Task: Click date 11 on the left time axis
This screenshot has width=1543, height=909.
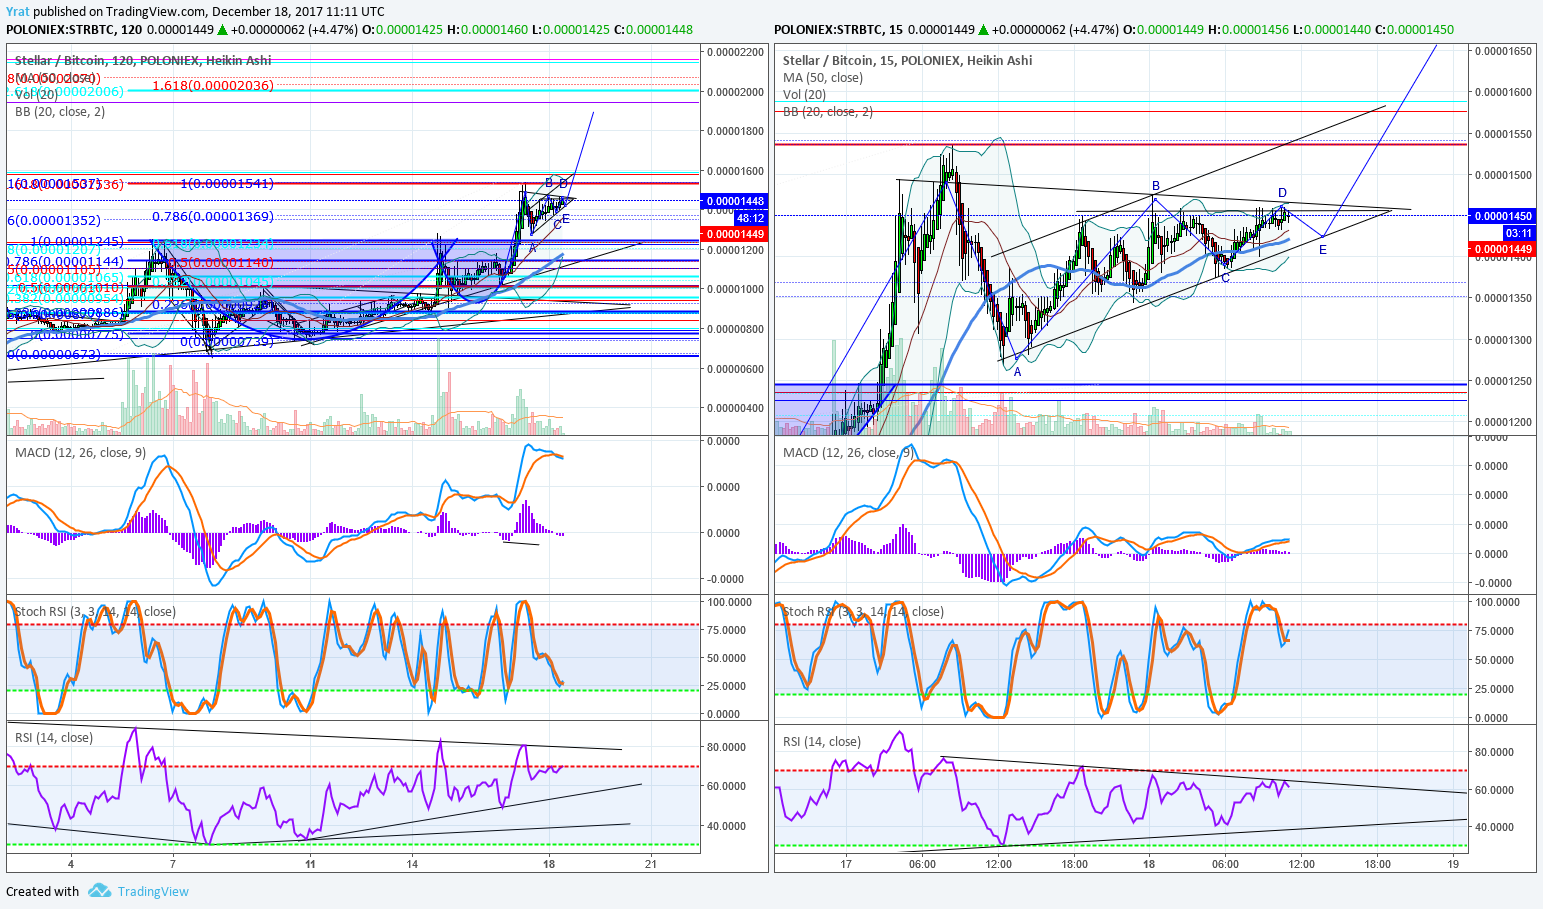Action: 310,864
